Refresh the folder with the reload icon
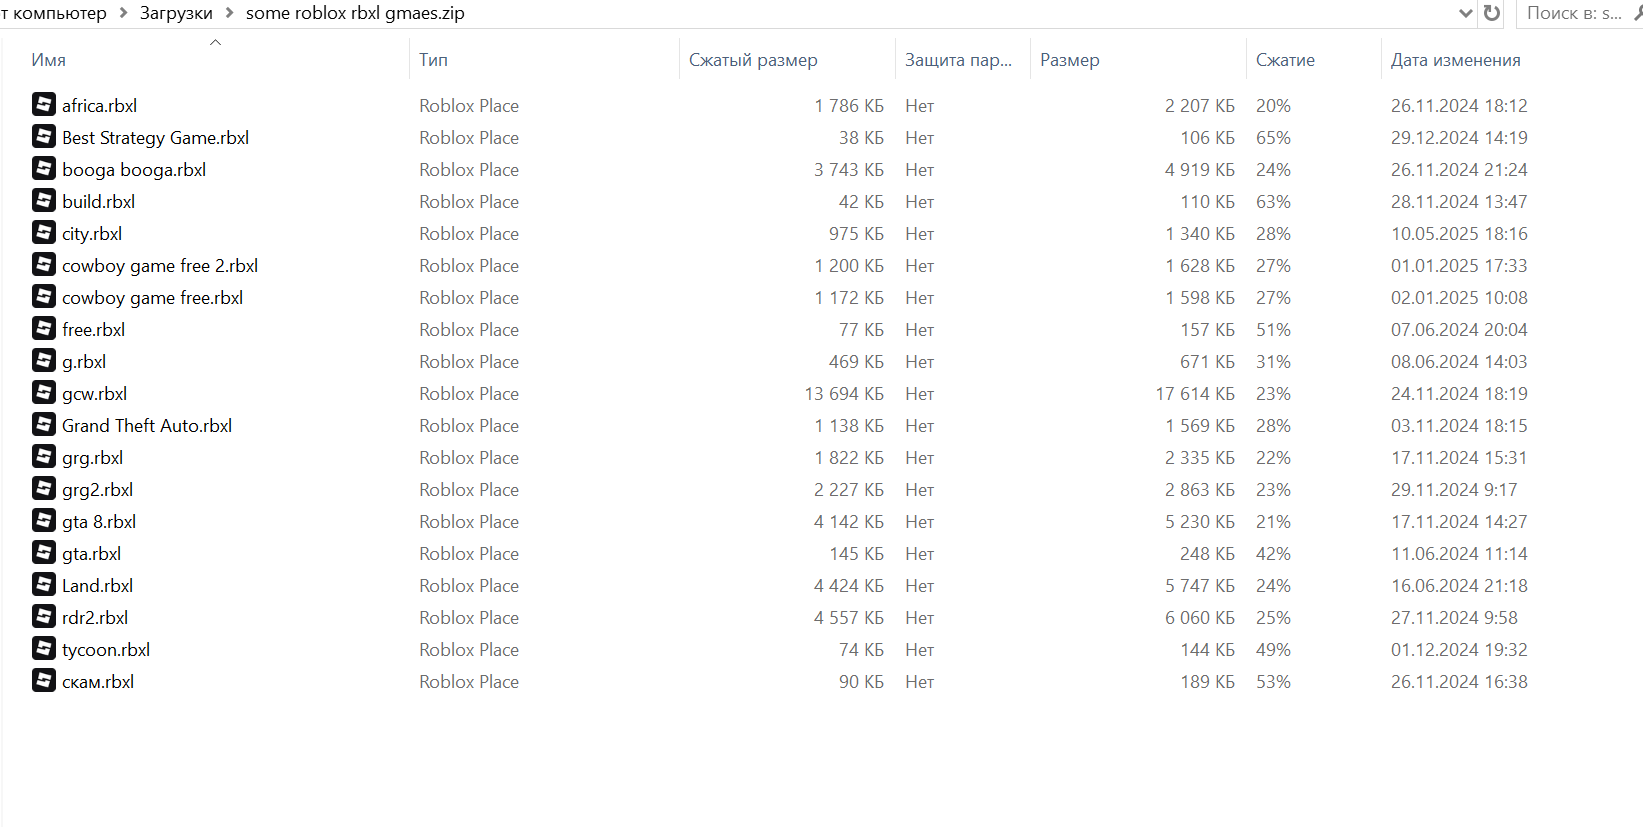Viewport: 1643px width, 827px height. (x=1492, y=13)
